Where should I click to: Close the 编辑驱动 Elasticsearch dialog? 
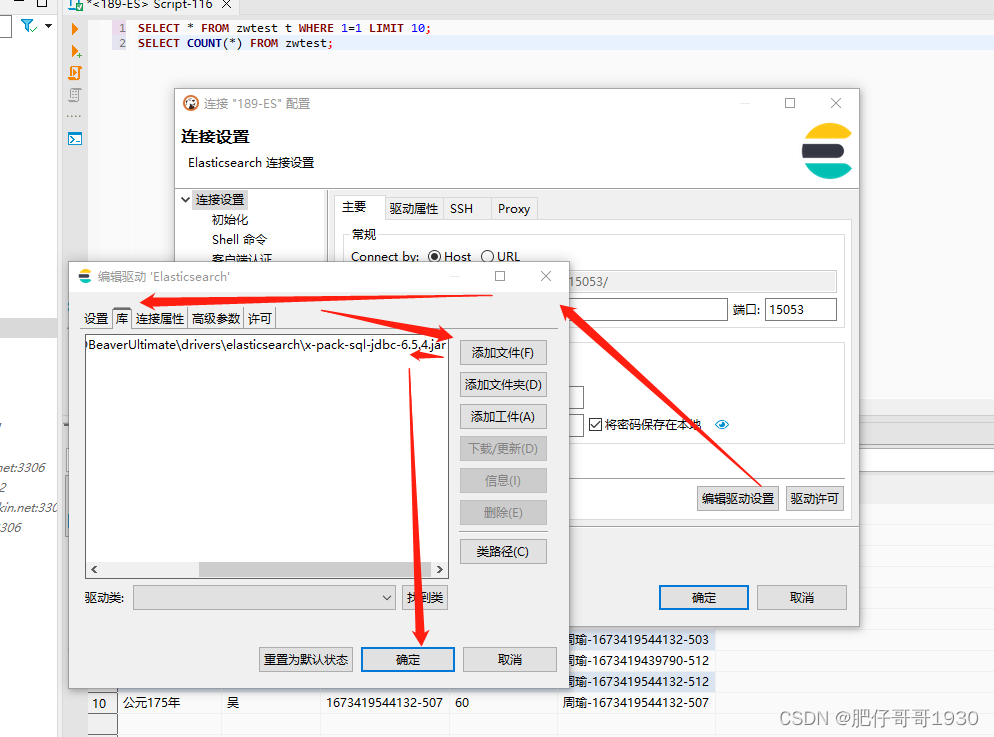546,276
